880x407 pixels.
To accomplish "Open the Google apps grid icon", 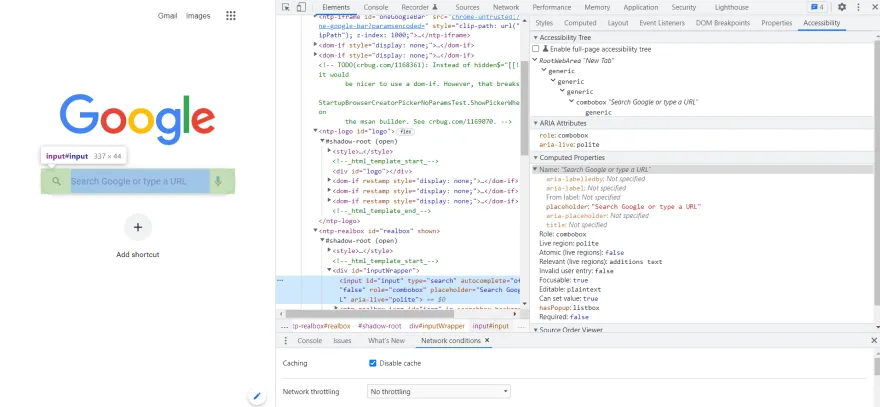I will (231, 16).
